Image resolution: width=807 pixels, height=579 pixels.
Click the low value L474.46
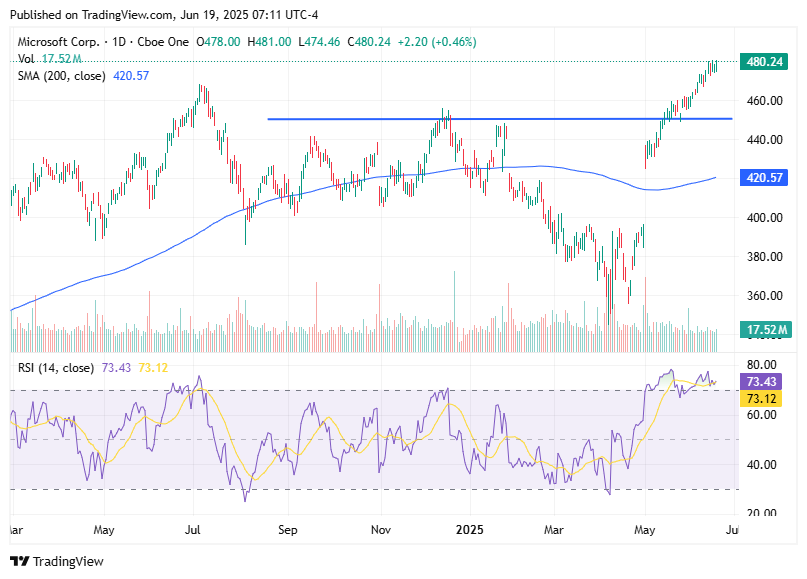pos(319,42)
